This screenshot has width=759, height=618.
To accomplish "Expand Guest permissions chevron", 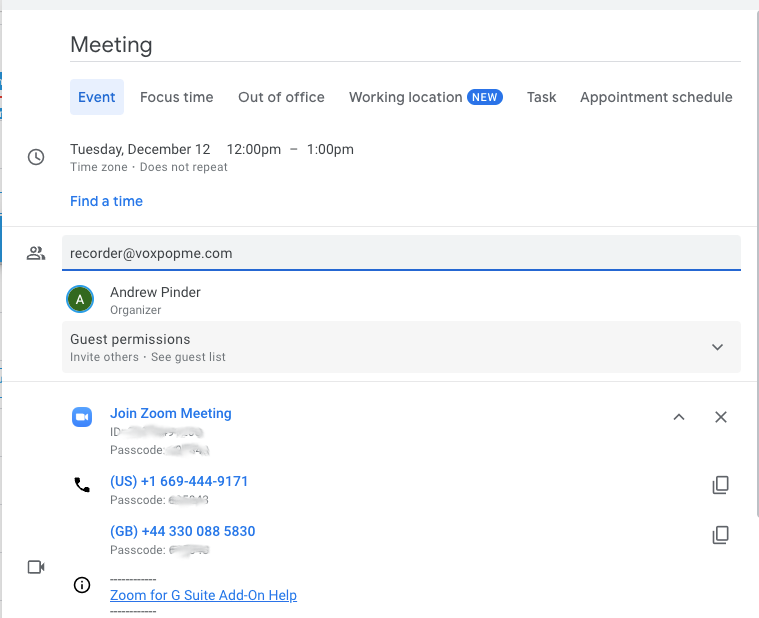I will [717, 347].
